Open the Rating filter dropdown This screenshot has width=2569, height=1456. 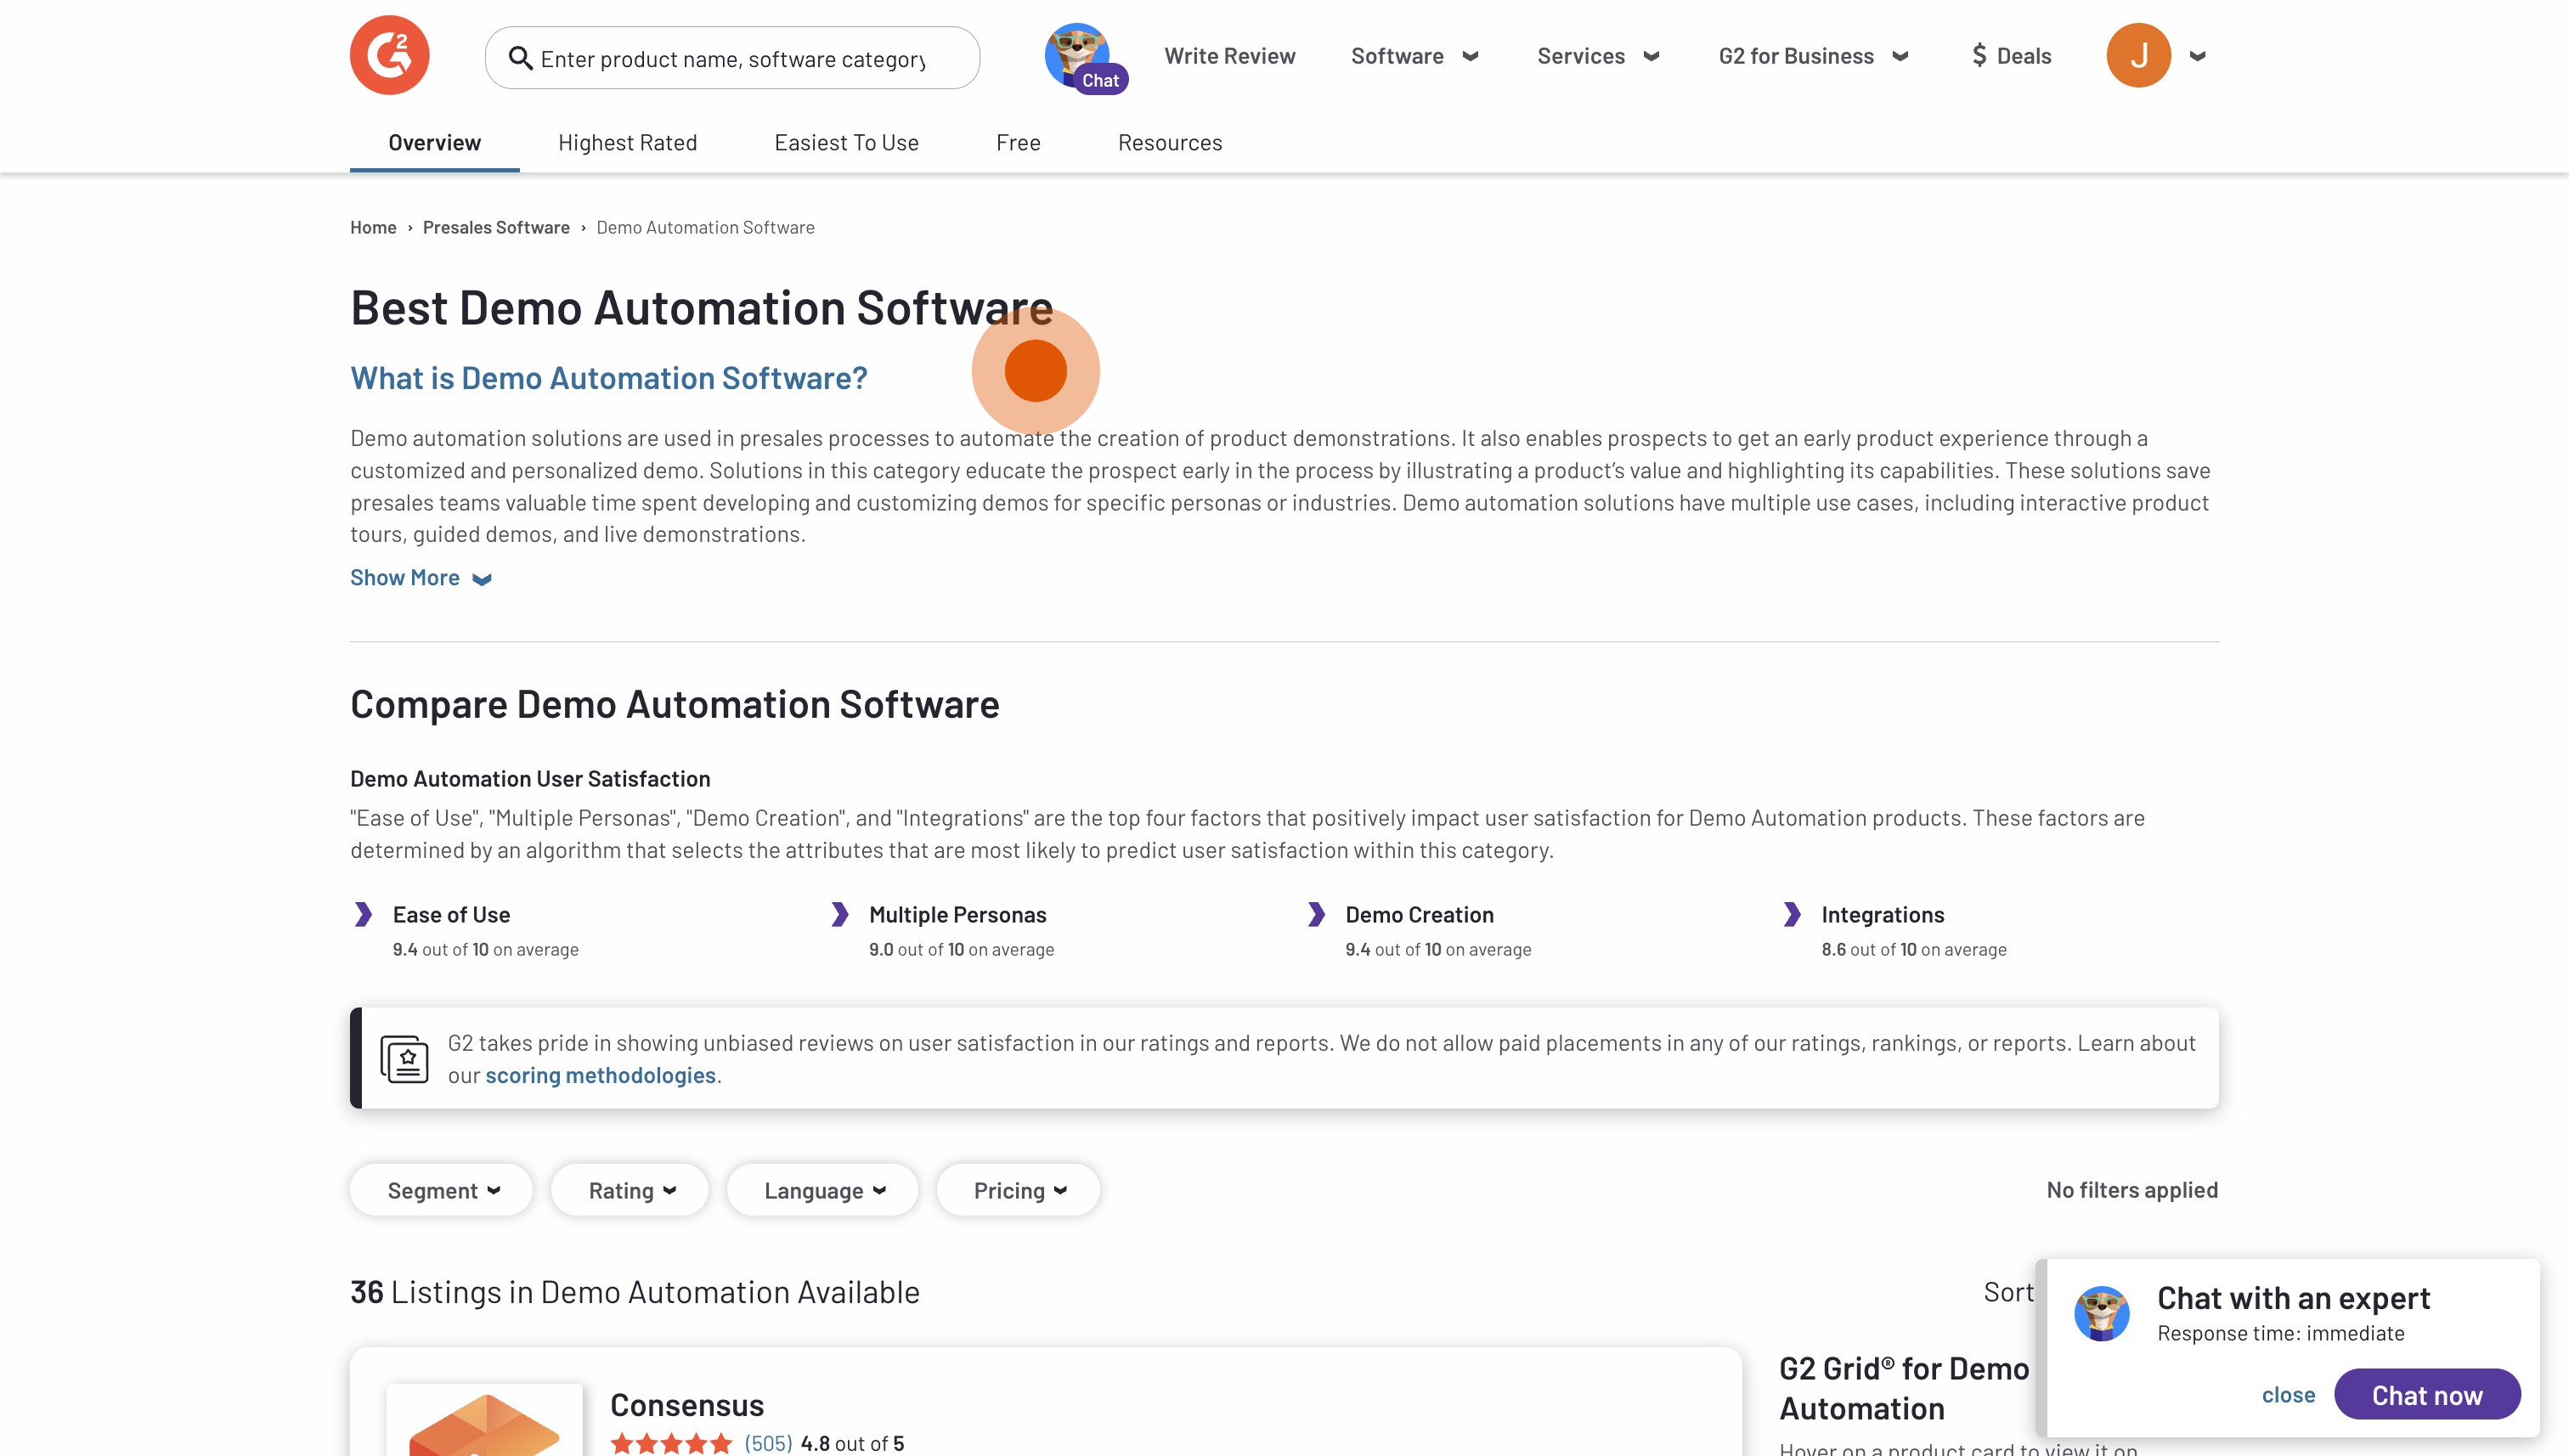[630, 1190]
